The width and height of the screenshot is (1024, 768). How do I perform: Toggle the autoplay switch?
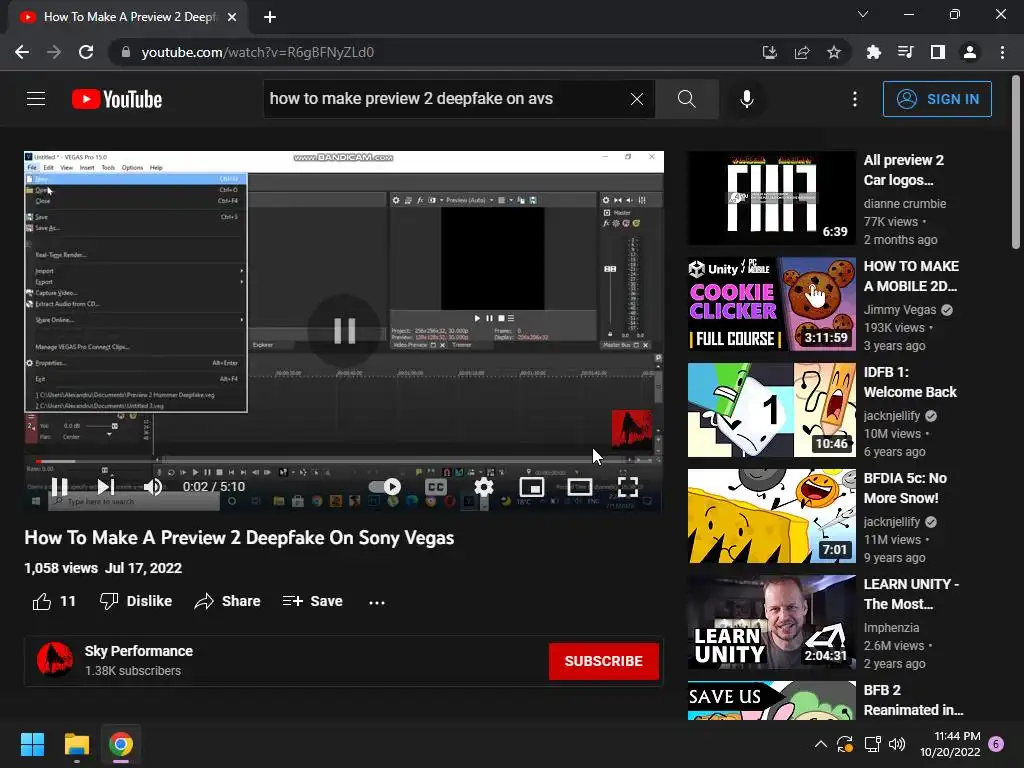(385, 487)
